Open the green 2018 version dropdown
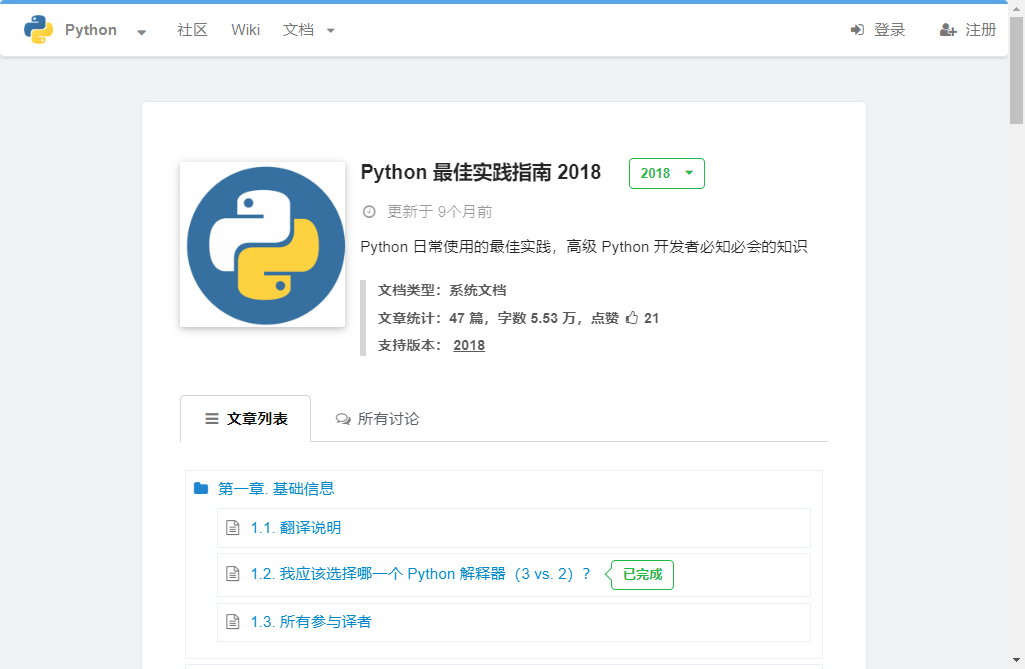Viewport: 1025px width, 669px height. tap(666, 173)
